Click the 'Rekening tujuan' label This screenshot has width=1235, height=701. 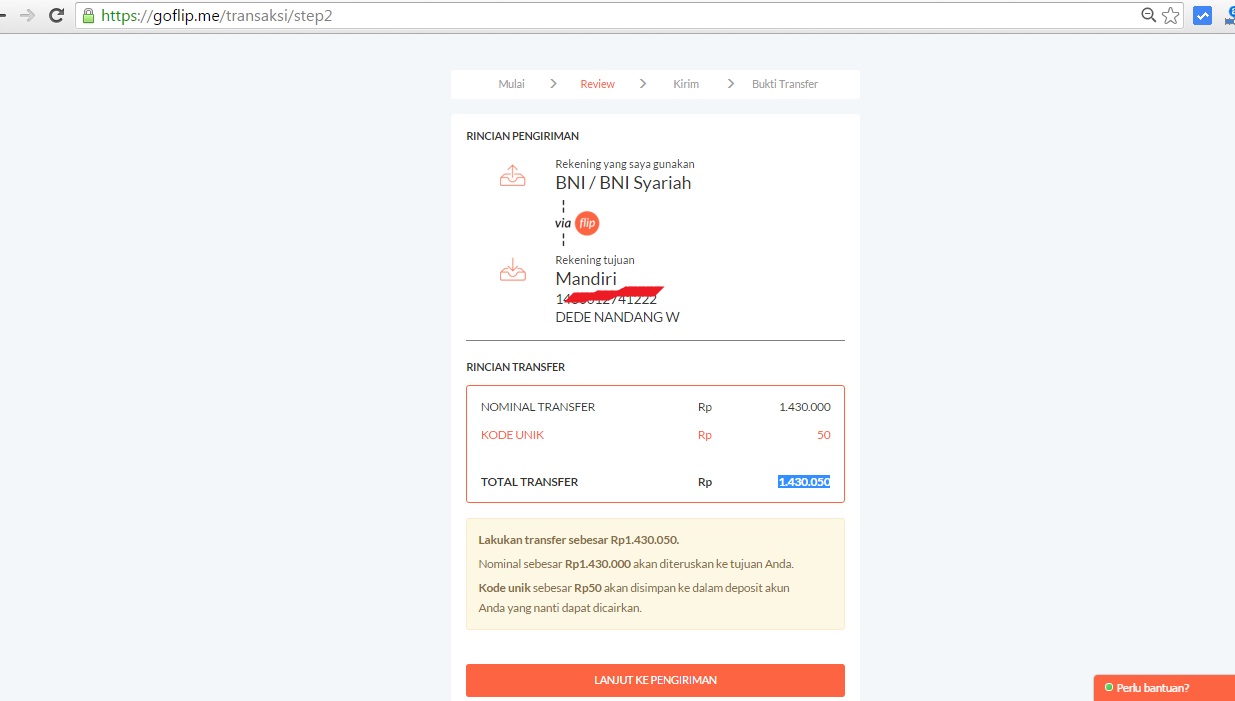tap(595, 260)
